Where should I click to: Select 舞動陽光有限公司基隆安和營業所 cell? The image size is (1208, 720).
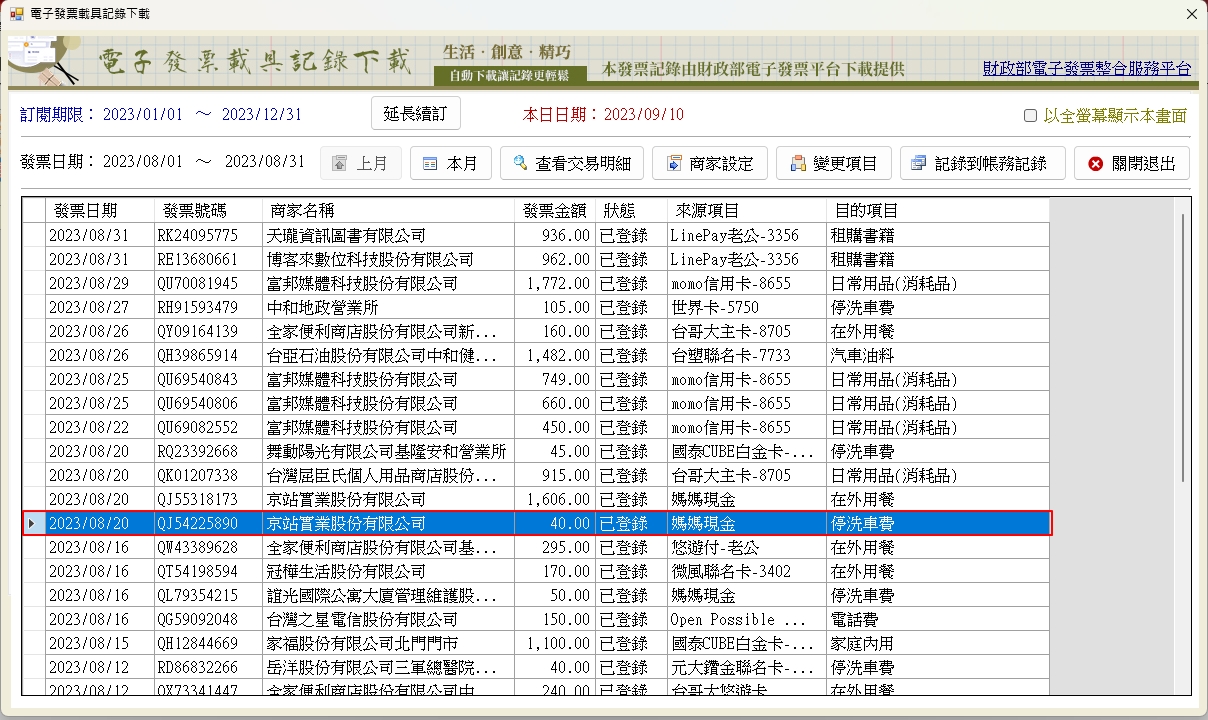click(x=388, y=452)
